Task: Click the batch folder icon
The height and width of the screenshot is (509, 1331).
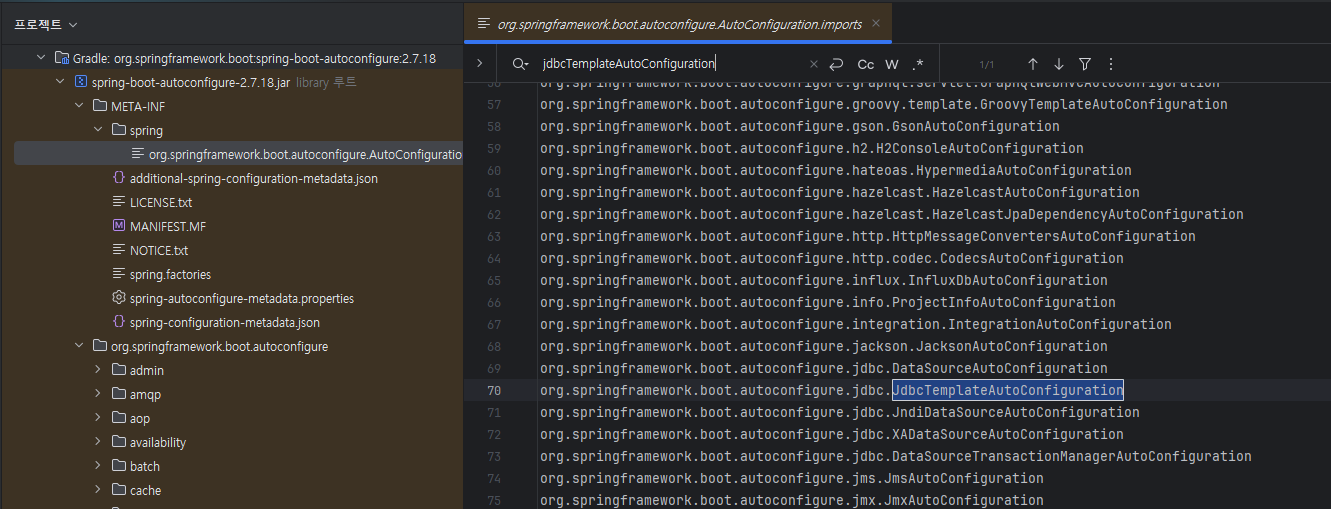Action: coord(118,466)
